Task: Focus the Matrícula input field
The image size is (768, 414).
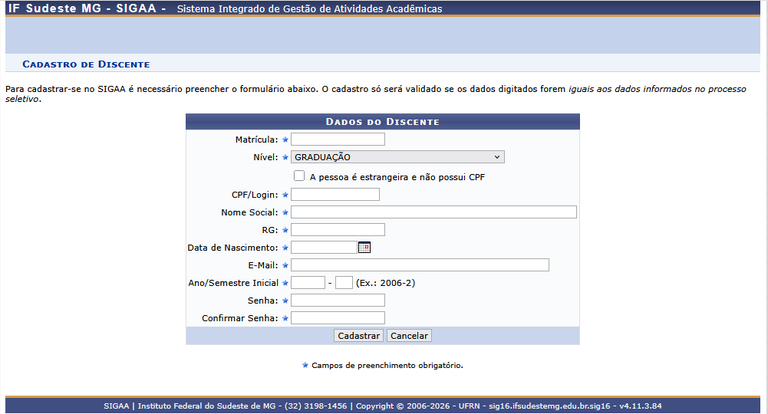Action: [x=337, y=140]
